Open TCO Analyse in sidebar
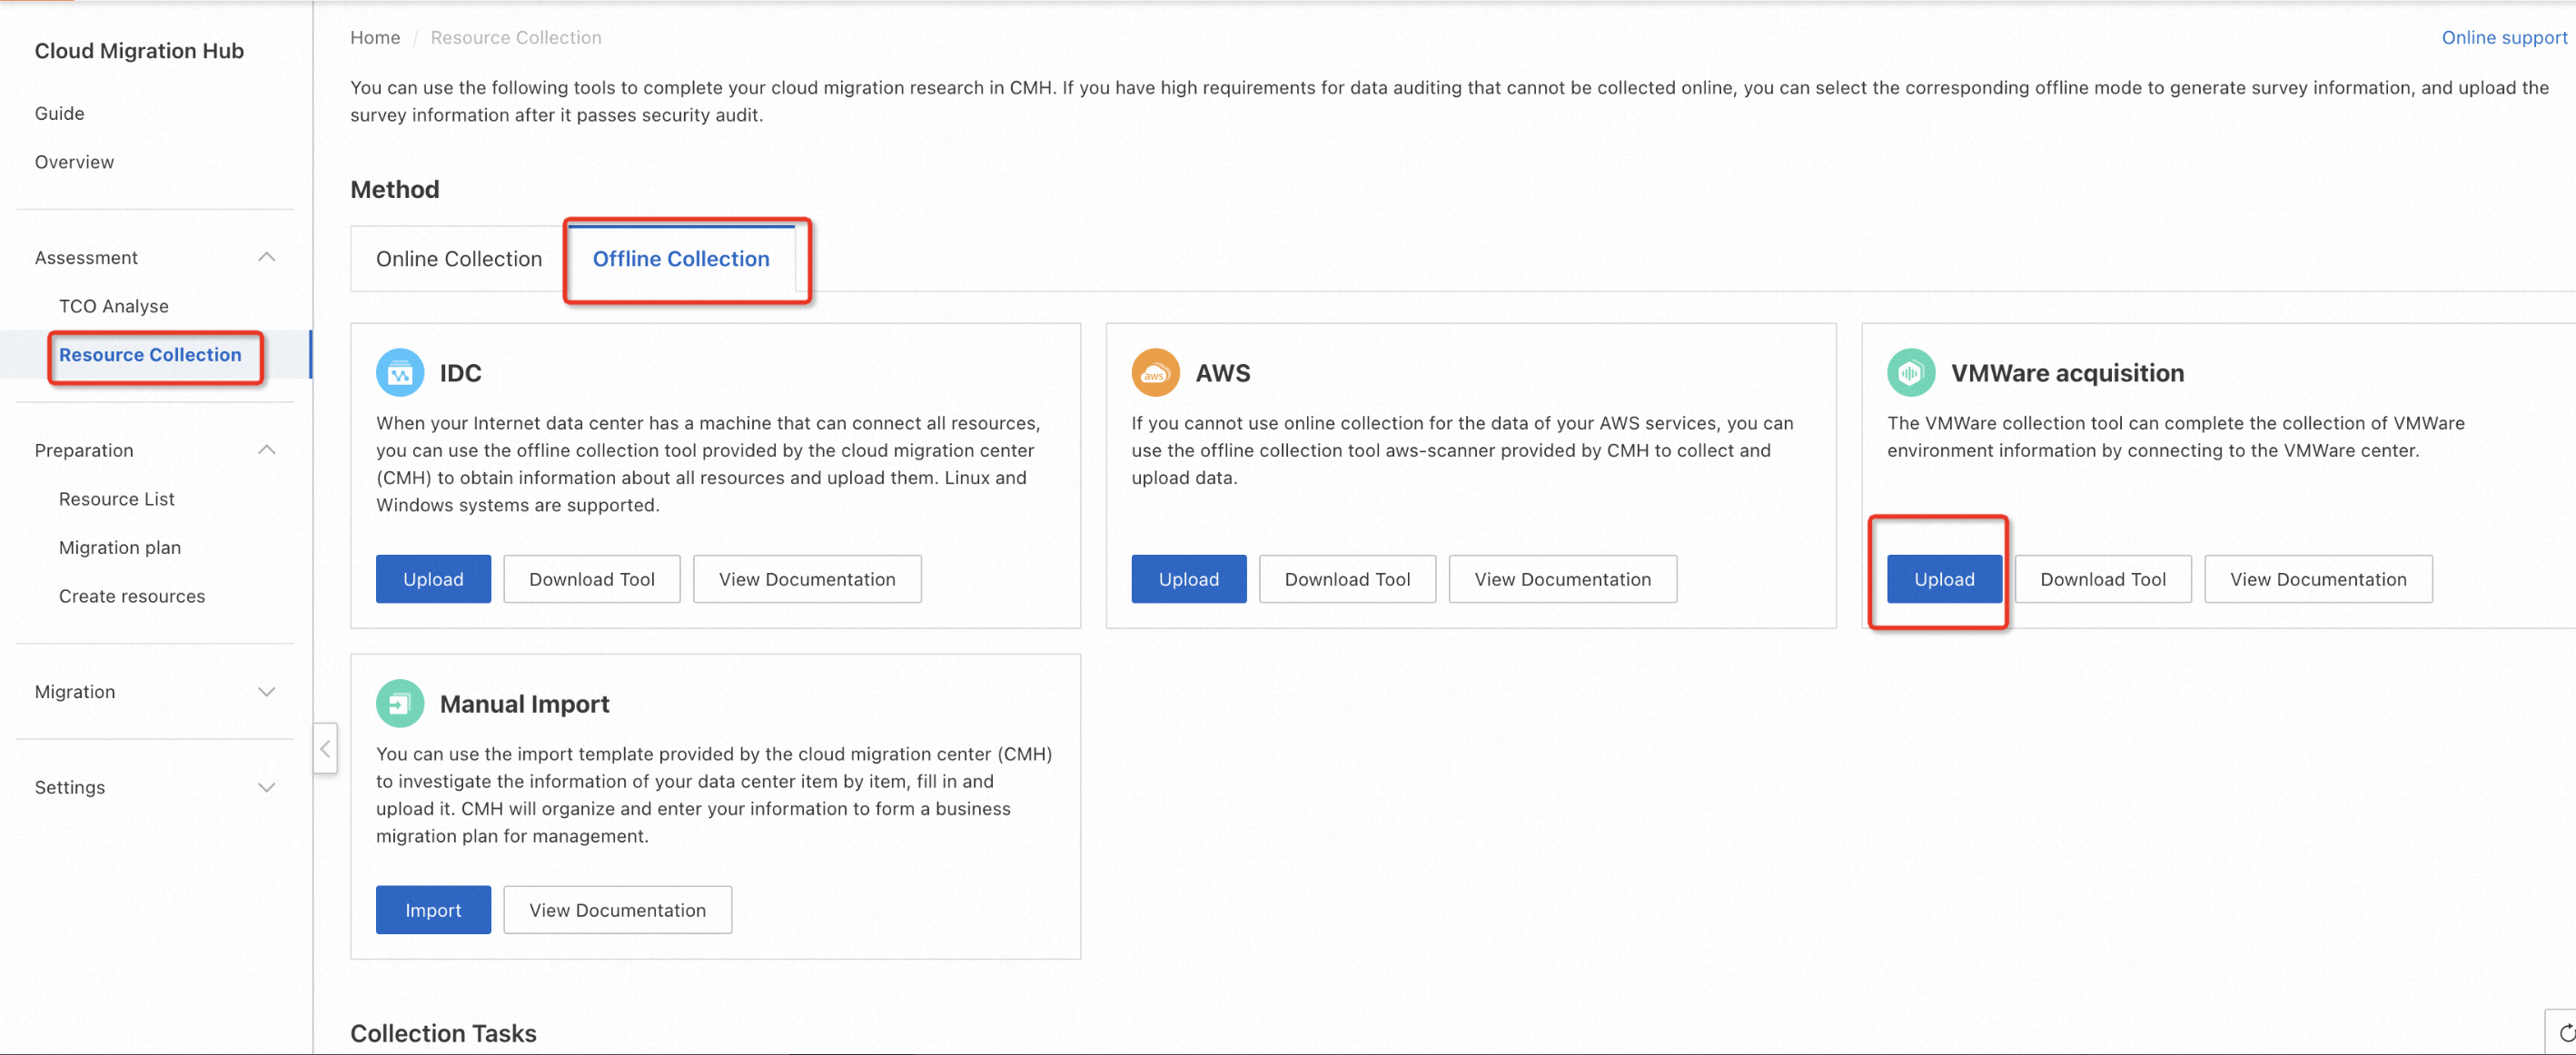Viewport: 2576px width, 1055px height. coord(113,306)
